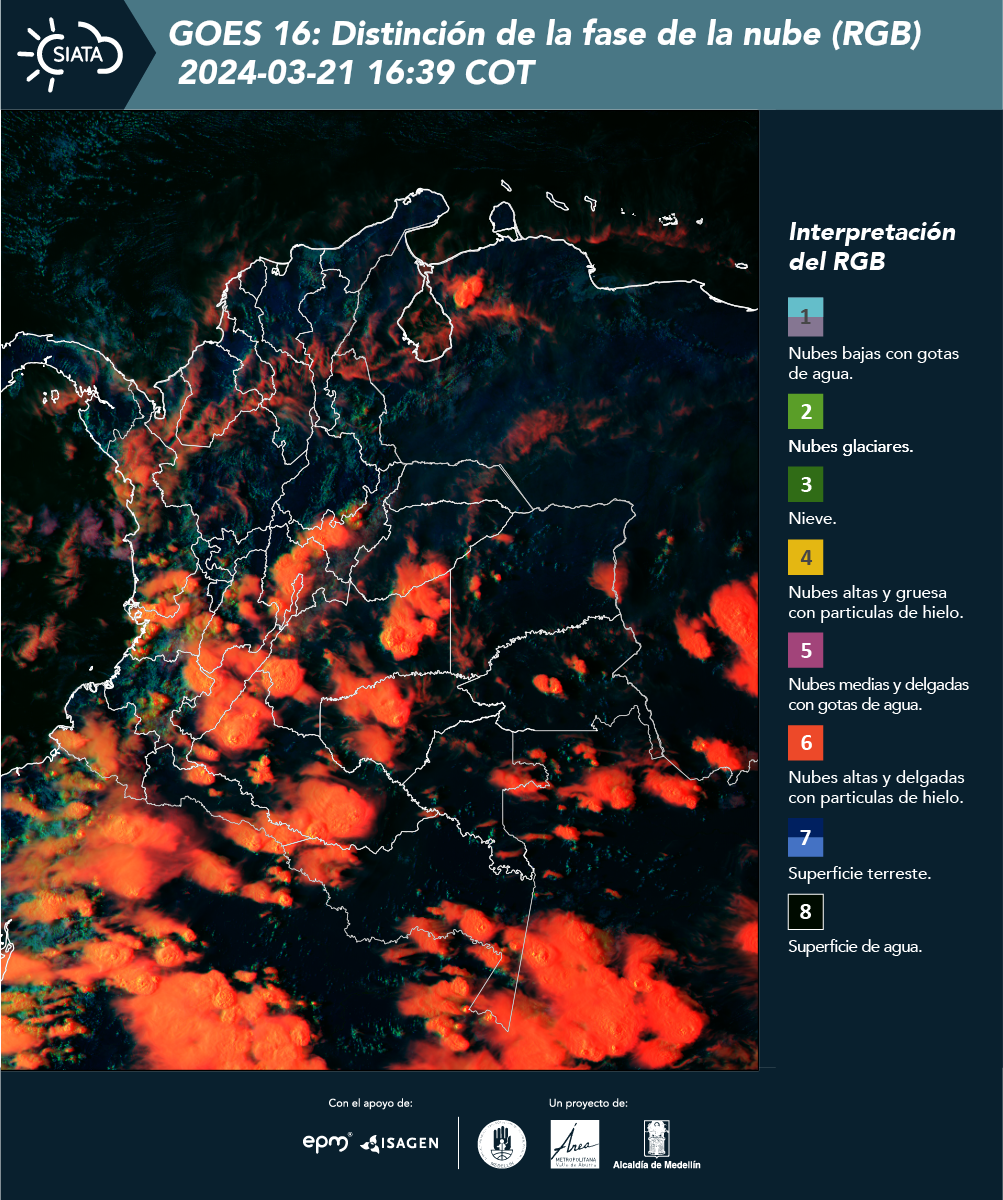Click the timestamp '2024-03-21 16:39 COT'
This screenshot has height=1200, width=1003.
click(357, 73)
